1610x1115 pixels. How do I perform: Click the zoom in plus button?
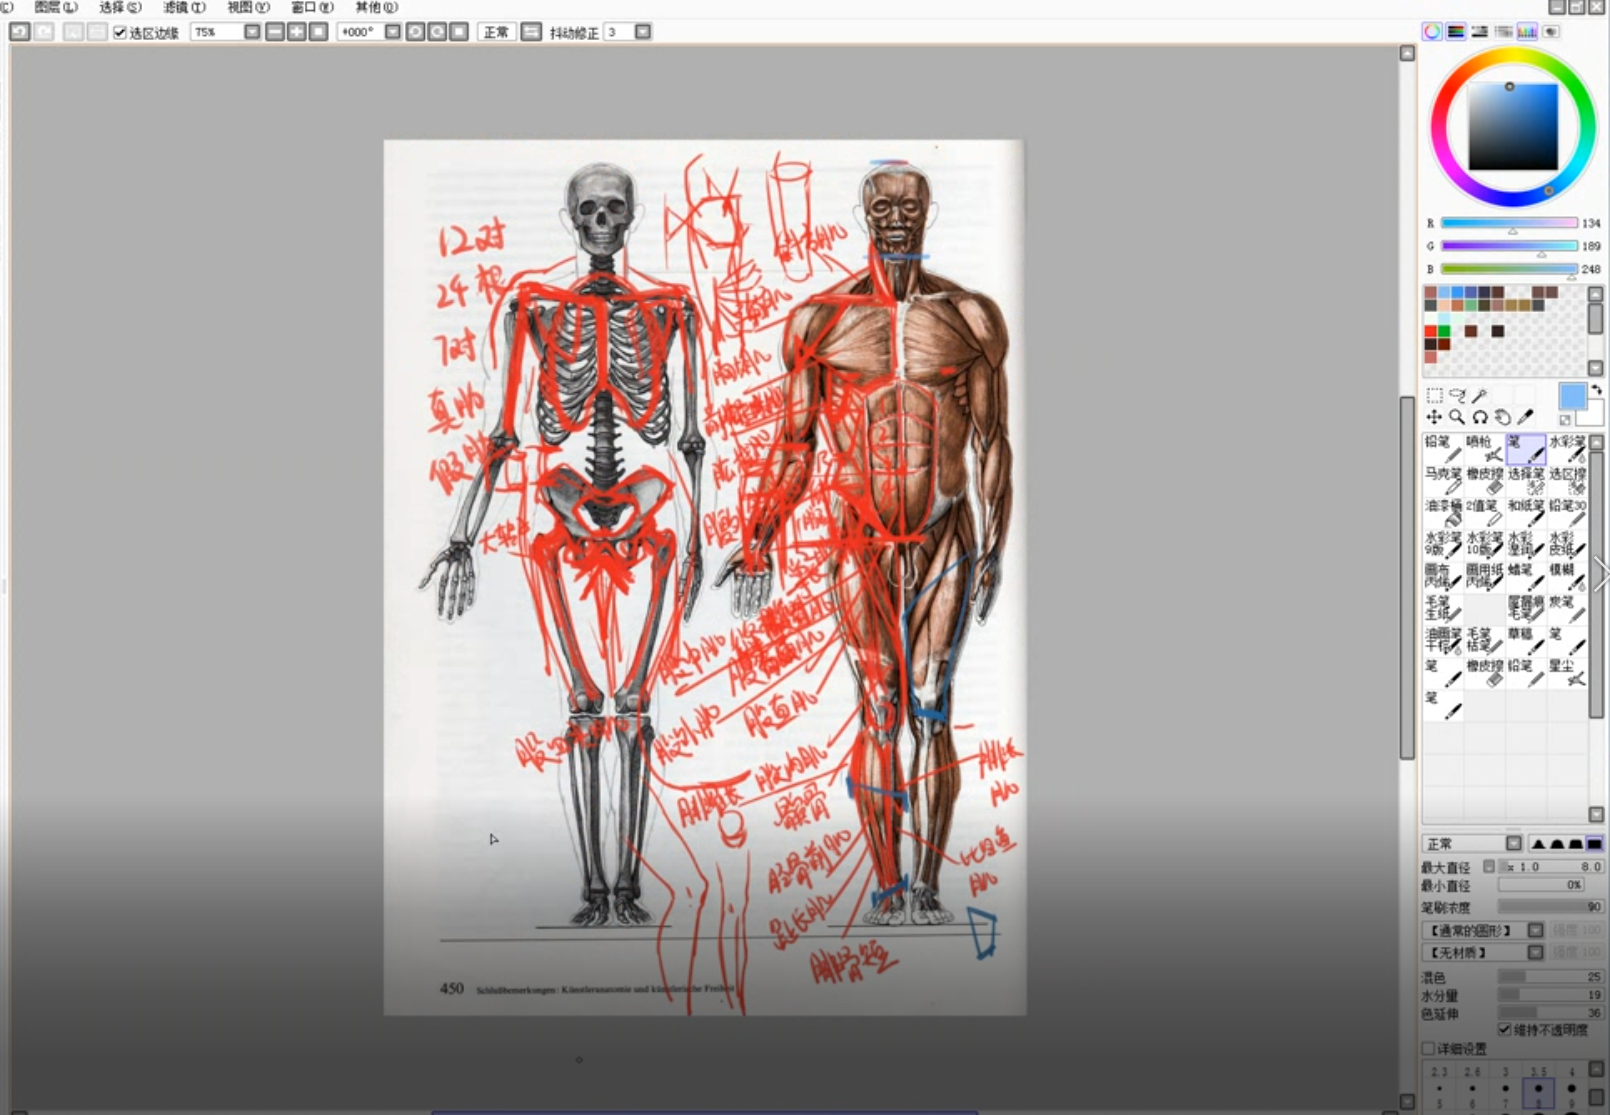pyautogui.click(x=297, y=32)
